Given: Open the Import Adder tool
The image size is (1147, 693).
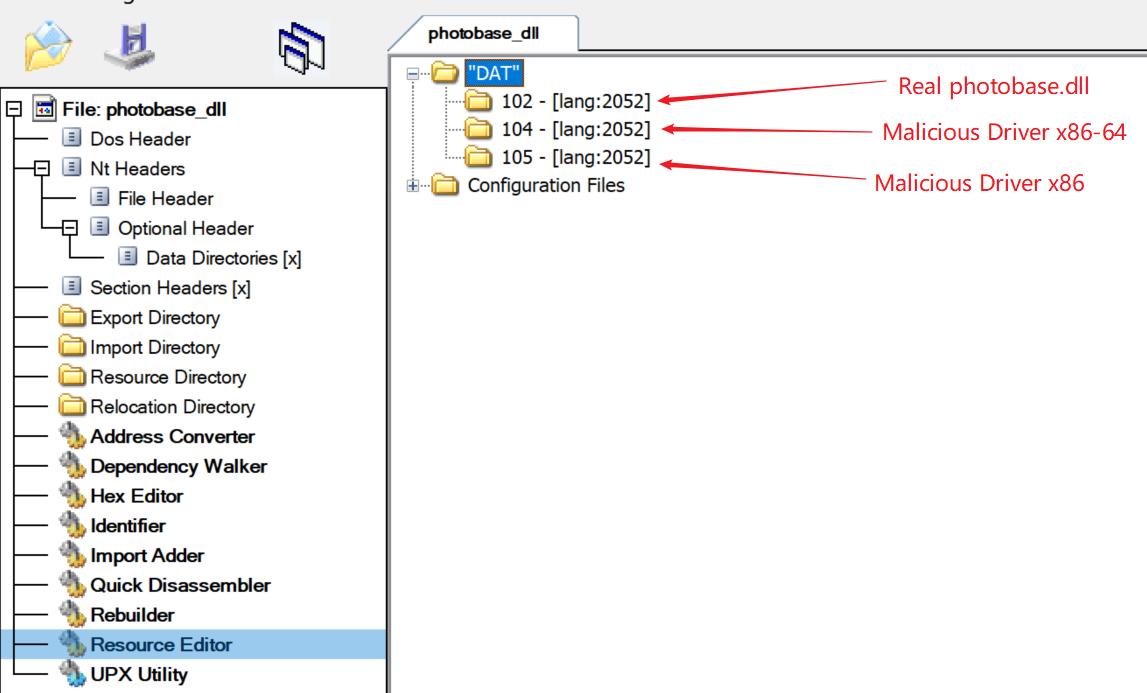Looking at the screenshot, I should [147, 555].
